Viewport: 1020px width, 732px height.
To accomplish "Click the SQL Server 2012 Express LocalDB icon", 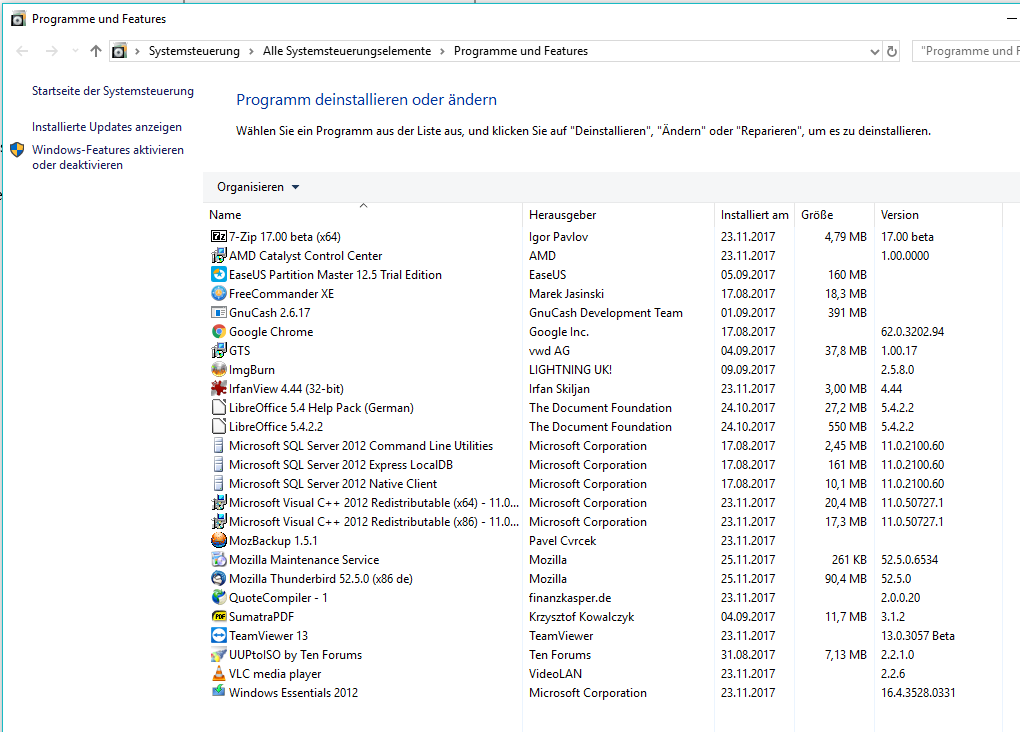I will pos(219,465).
